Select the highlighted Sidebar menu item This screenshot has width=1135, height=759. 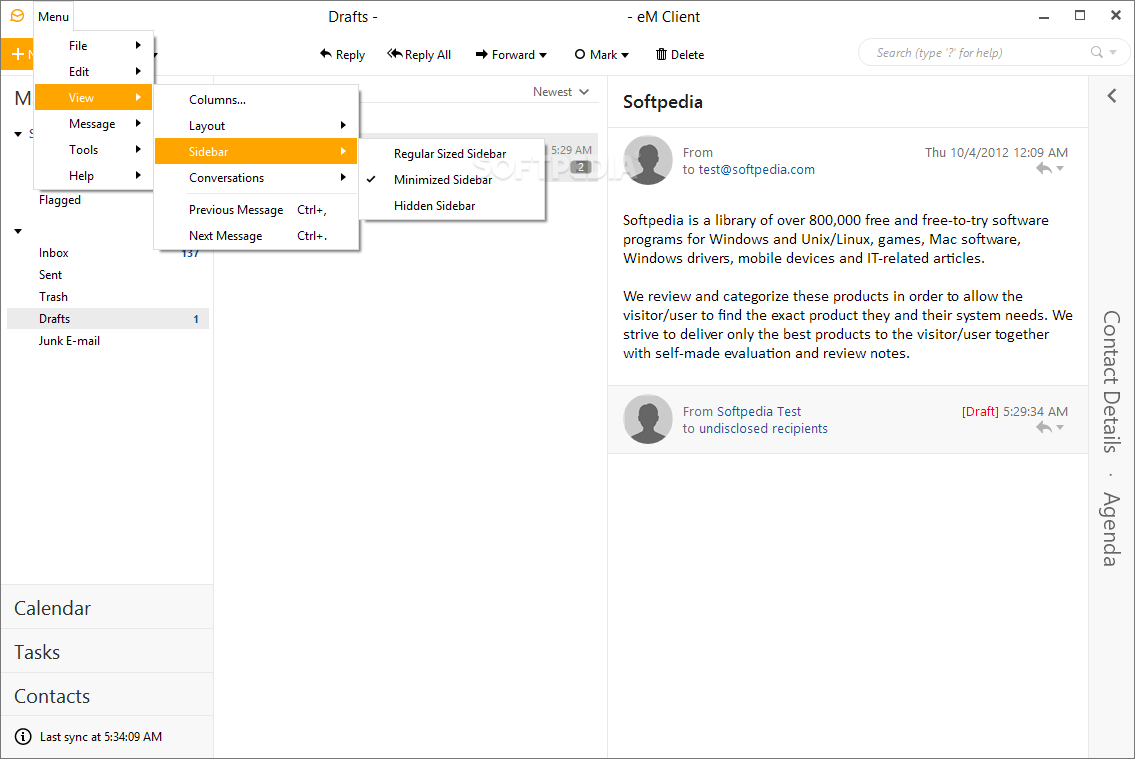pos(256,152)
